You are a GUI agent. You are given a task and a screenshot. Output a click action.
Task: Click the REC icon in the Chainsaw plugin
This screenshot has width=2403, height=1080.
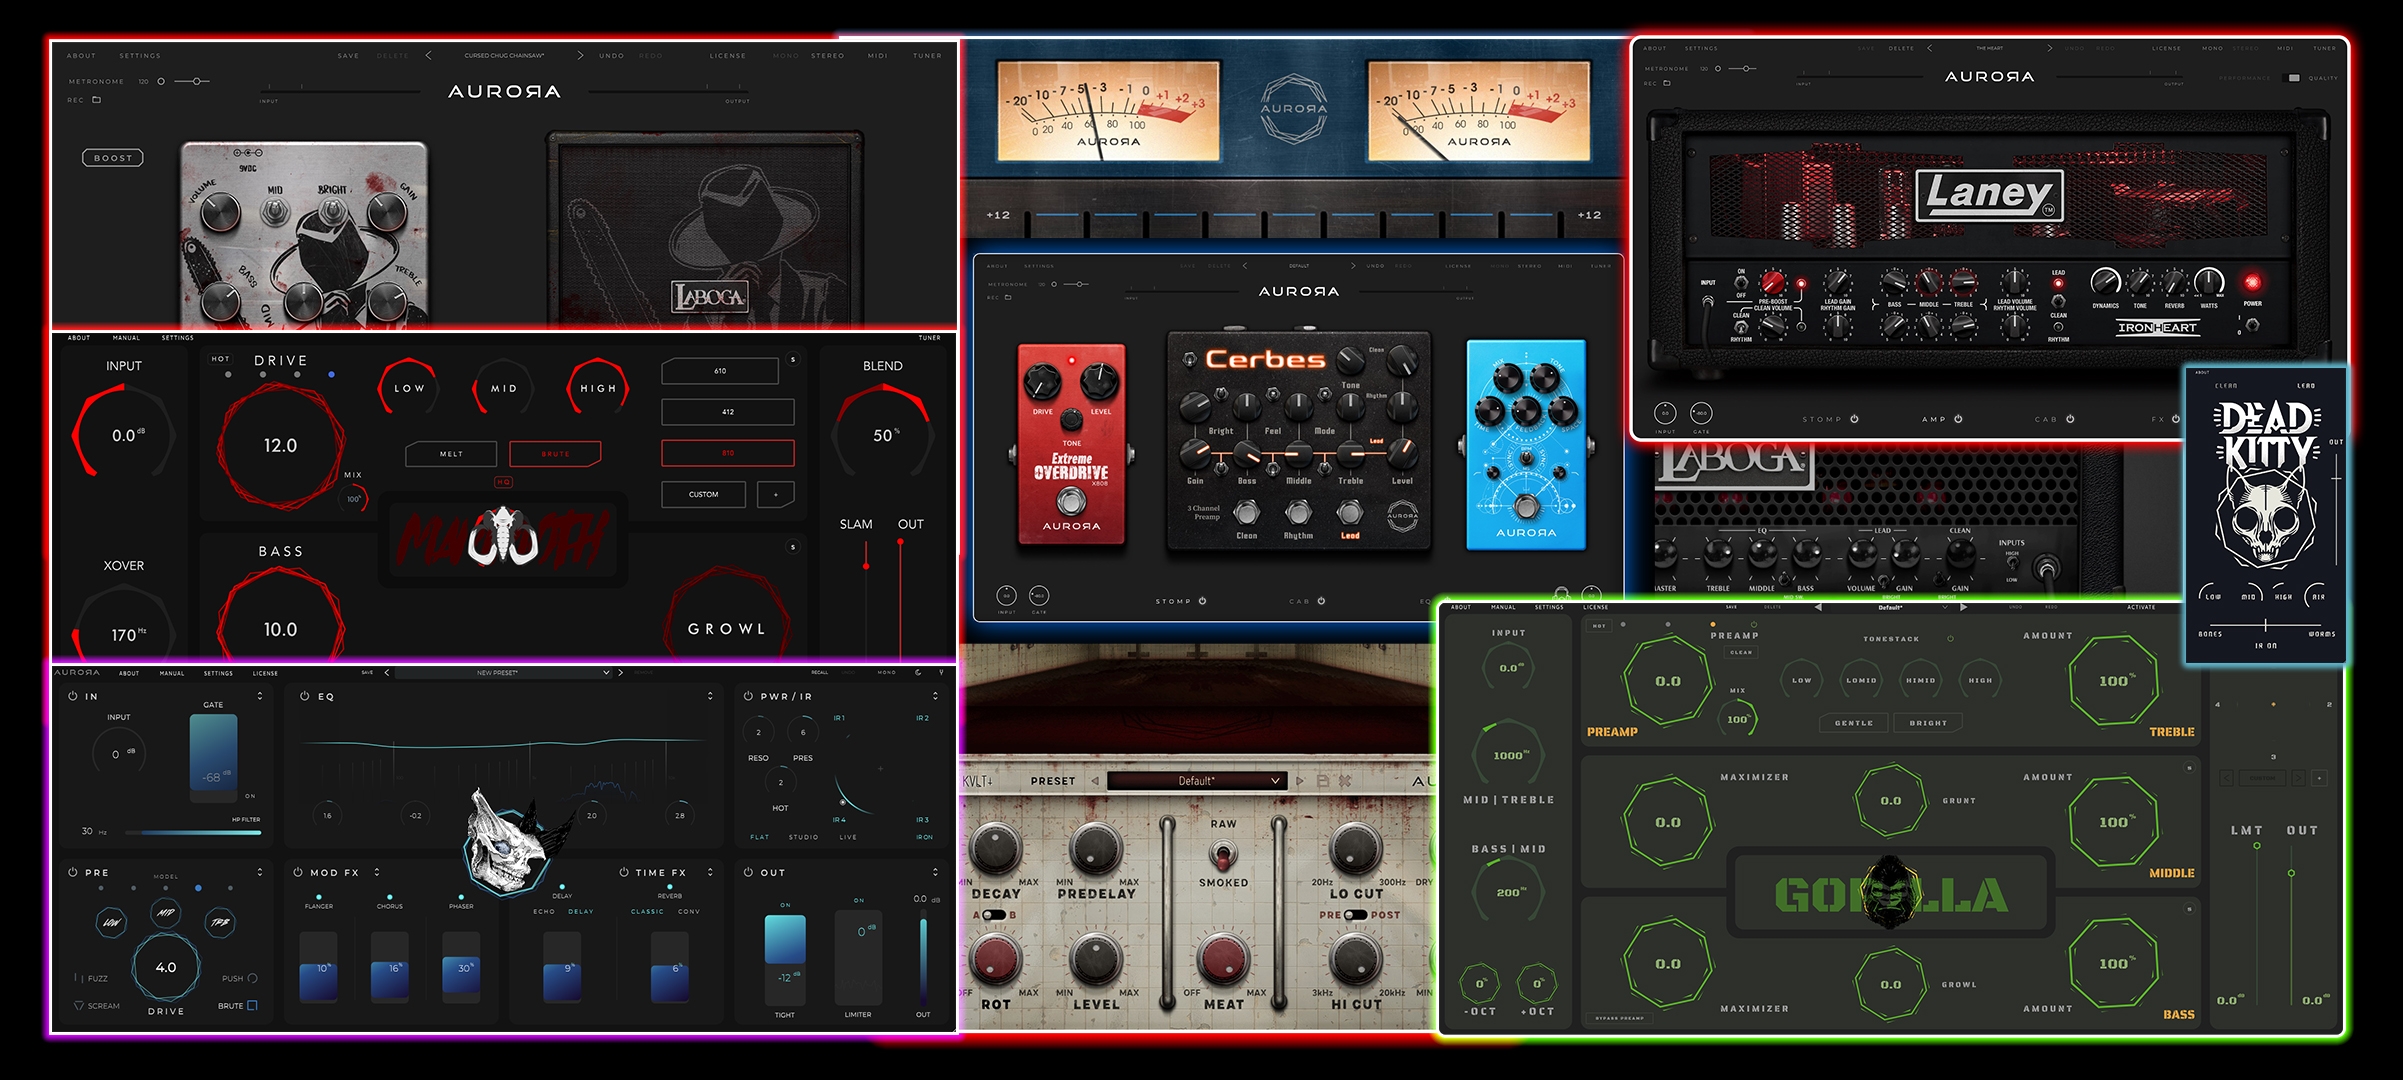[x=97, y=100]
